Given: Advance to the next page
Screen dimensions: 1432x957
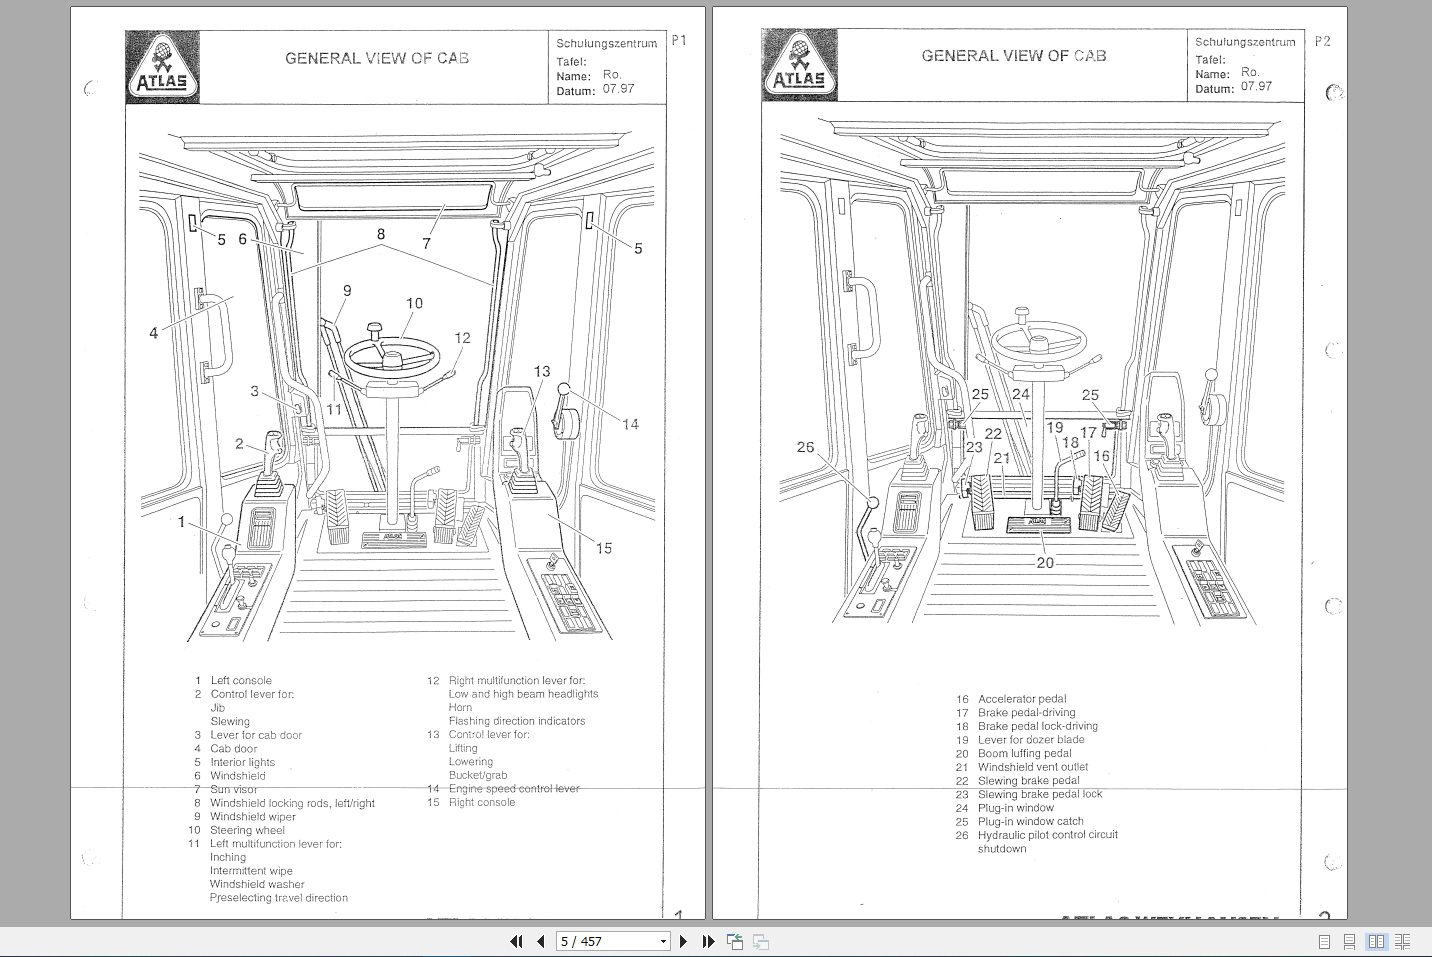Looking at the screenshot, I should tap(684, 941).
